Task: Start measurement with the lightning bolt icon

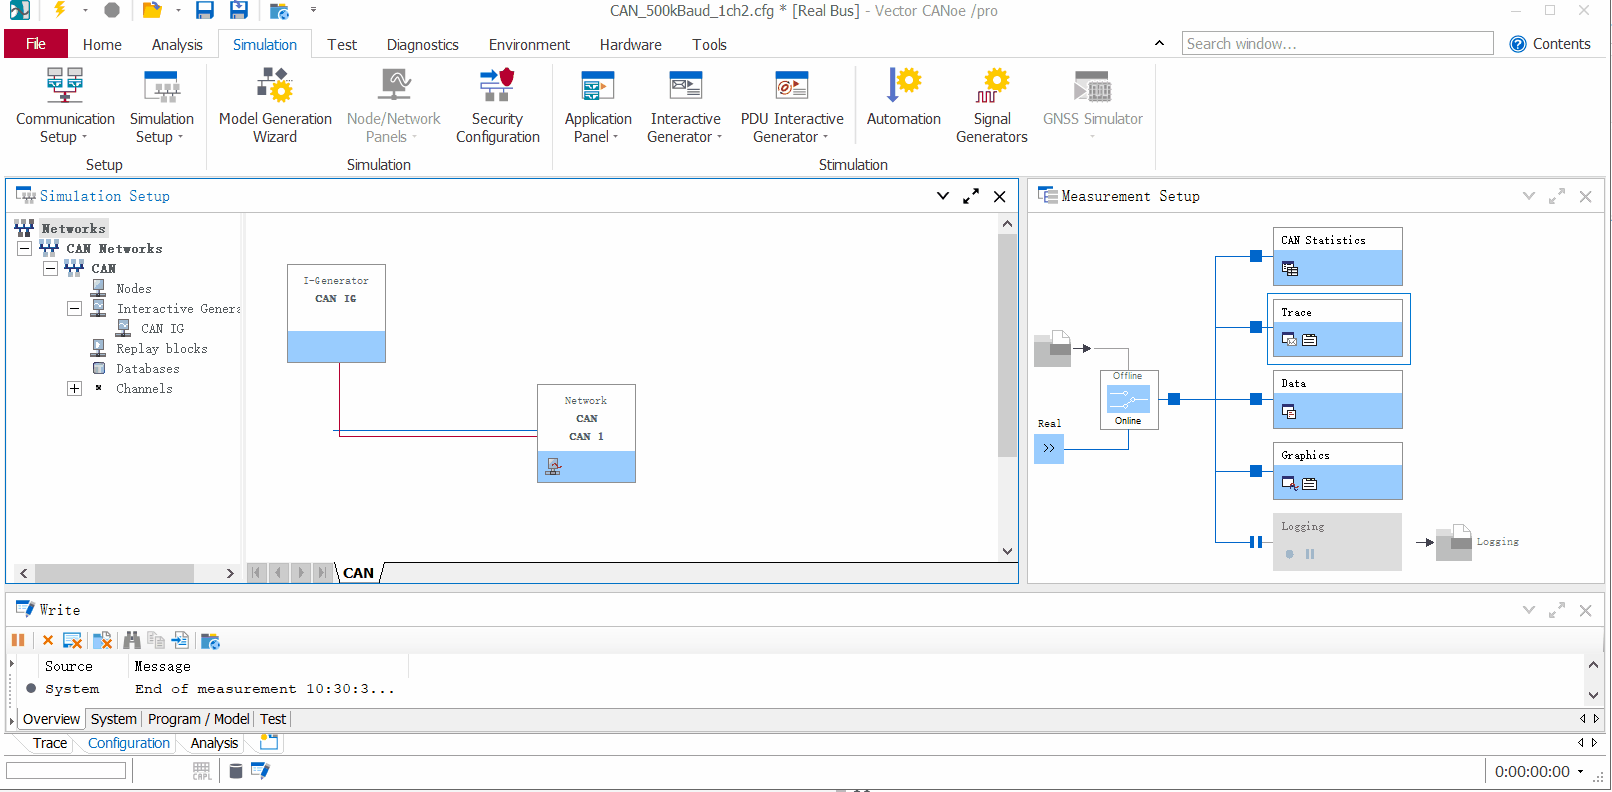Action: tap(60, 10)
